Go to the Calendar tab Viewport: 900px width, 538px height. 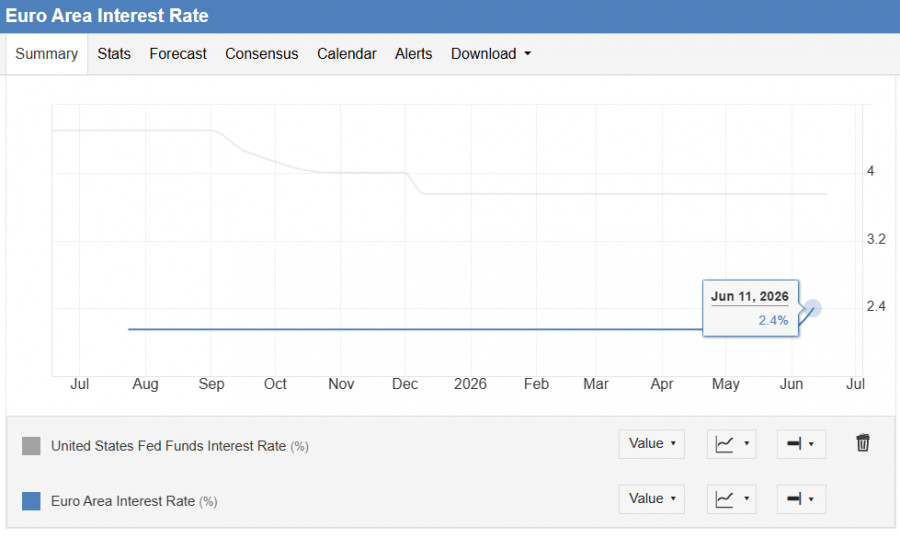coord(347,54)
